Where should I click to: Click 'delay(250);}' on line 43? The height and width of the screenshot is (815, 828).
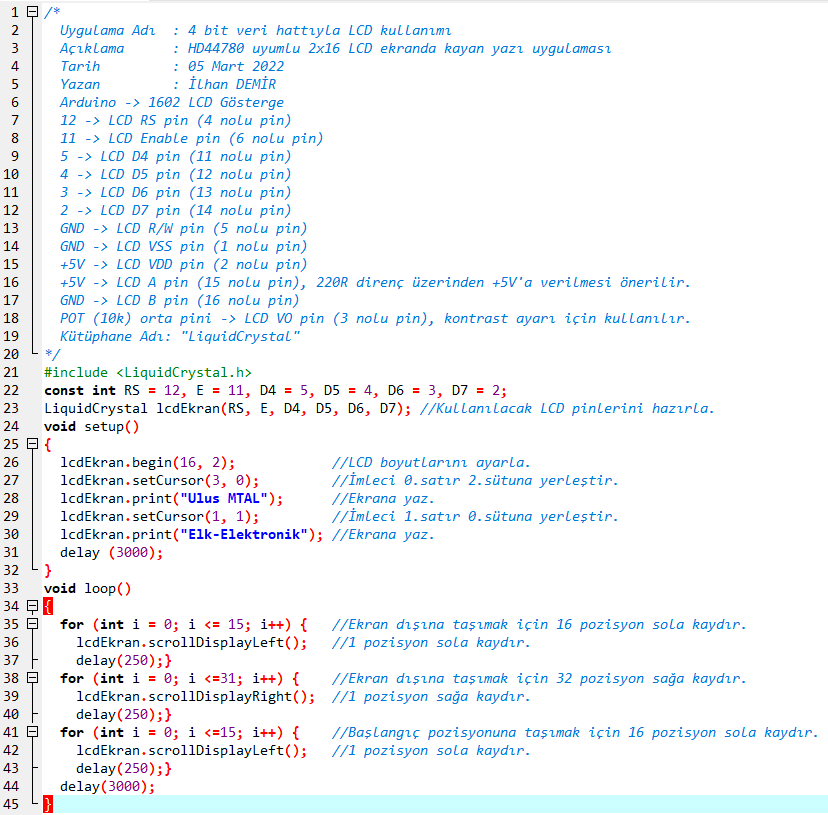tap(124, 769)
